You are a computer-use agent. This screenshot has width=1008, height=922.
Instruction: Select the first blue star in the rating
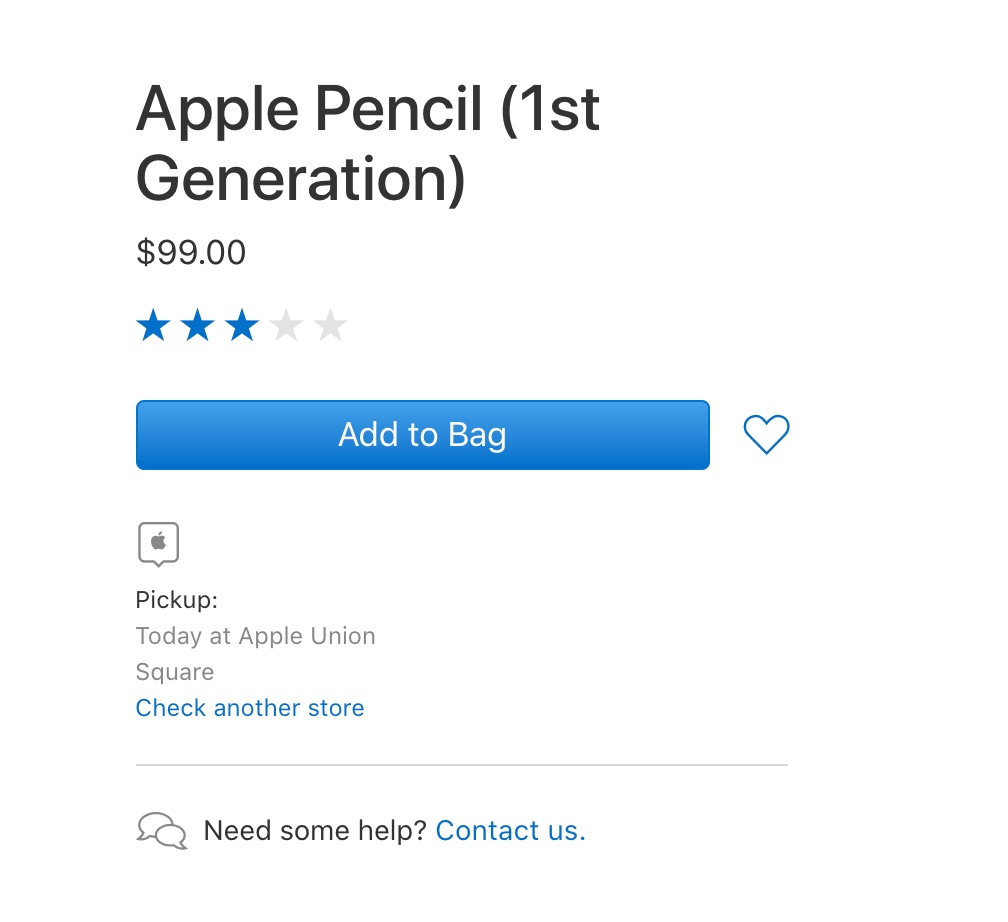pos(153,324)
